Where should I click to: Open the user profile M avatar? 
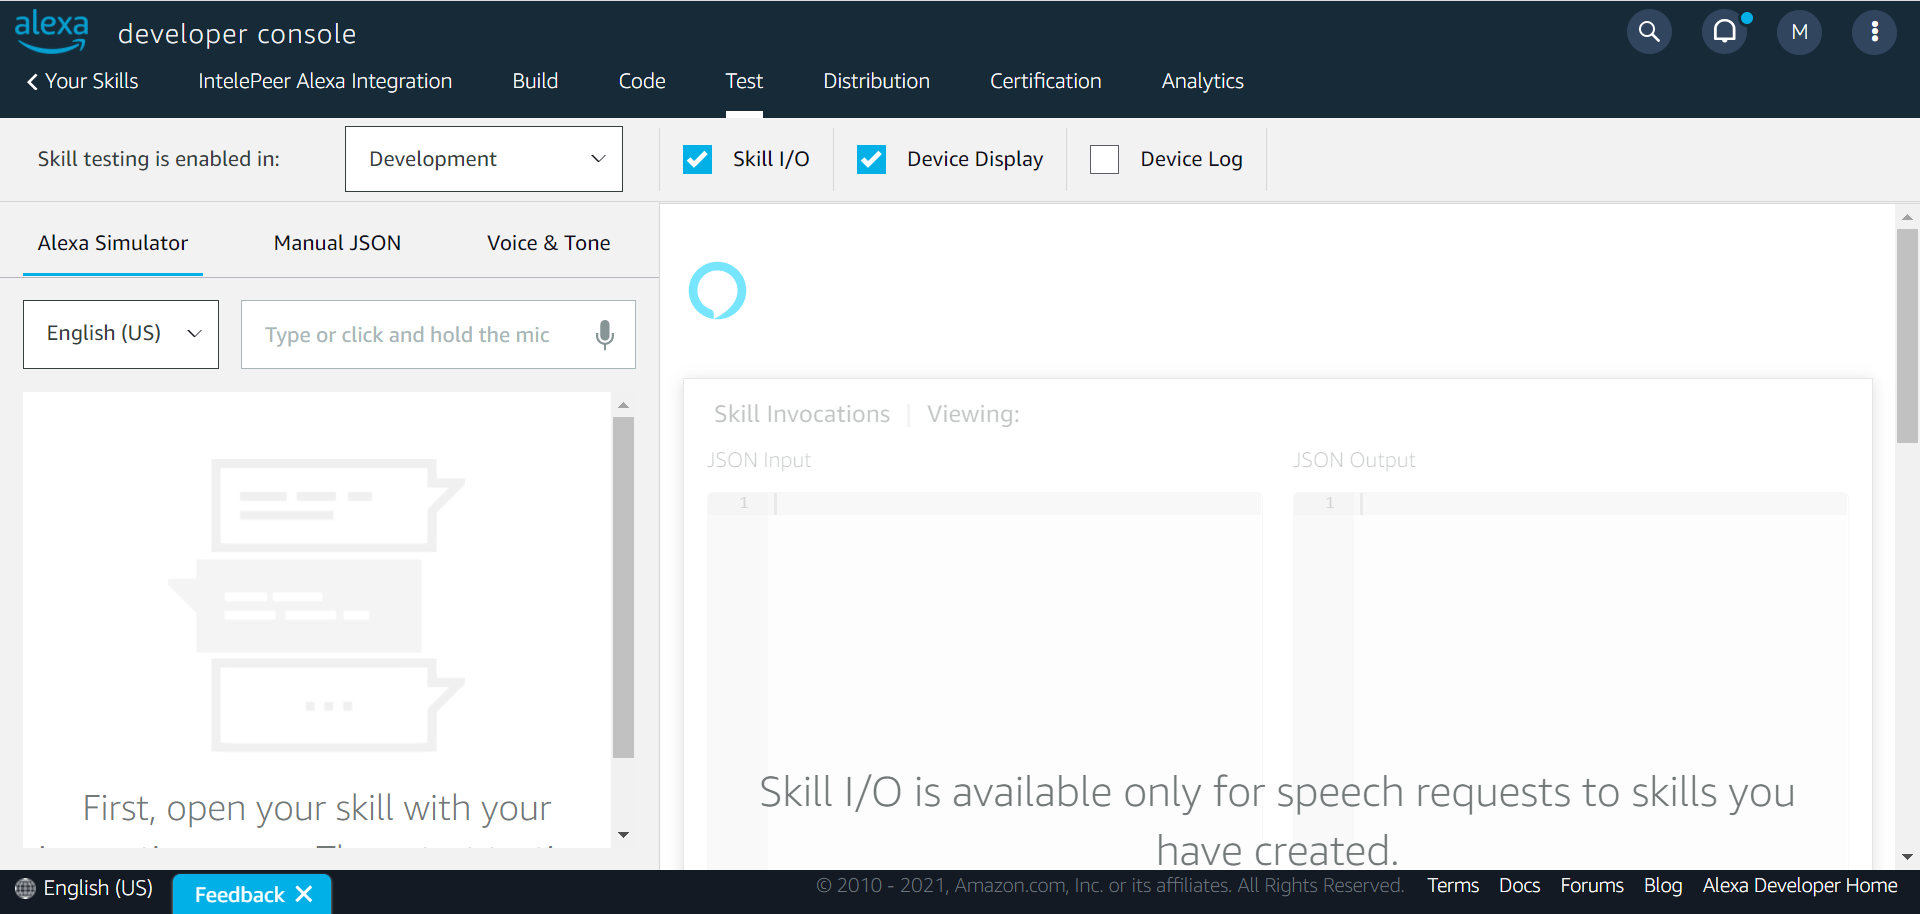pyautogui.click(x=1799, y=32)
